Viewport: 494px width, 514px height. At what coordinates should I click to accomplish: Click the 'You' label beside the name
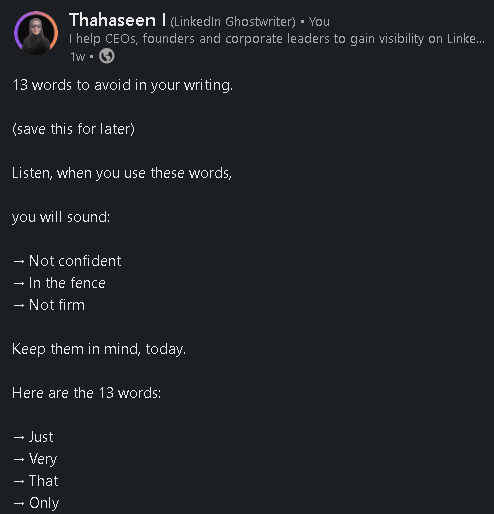319,22
